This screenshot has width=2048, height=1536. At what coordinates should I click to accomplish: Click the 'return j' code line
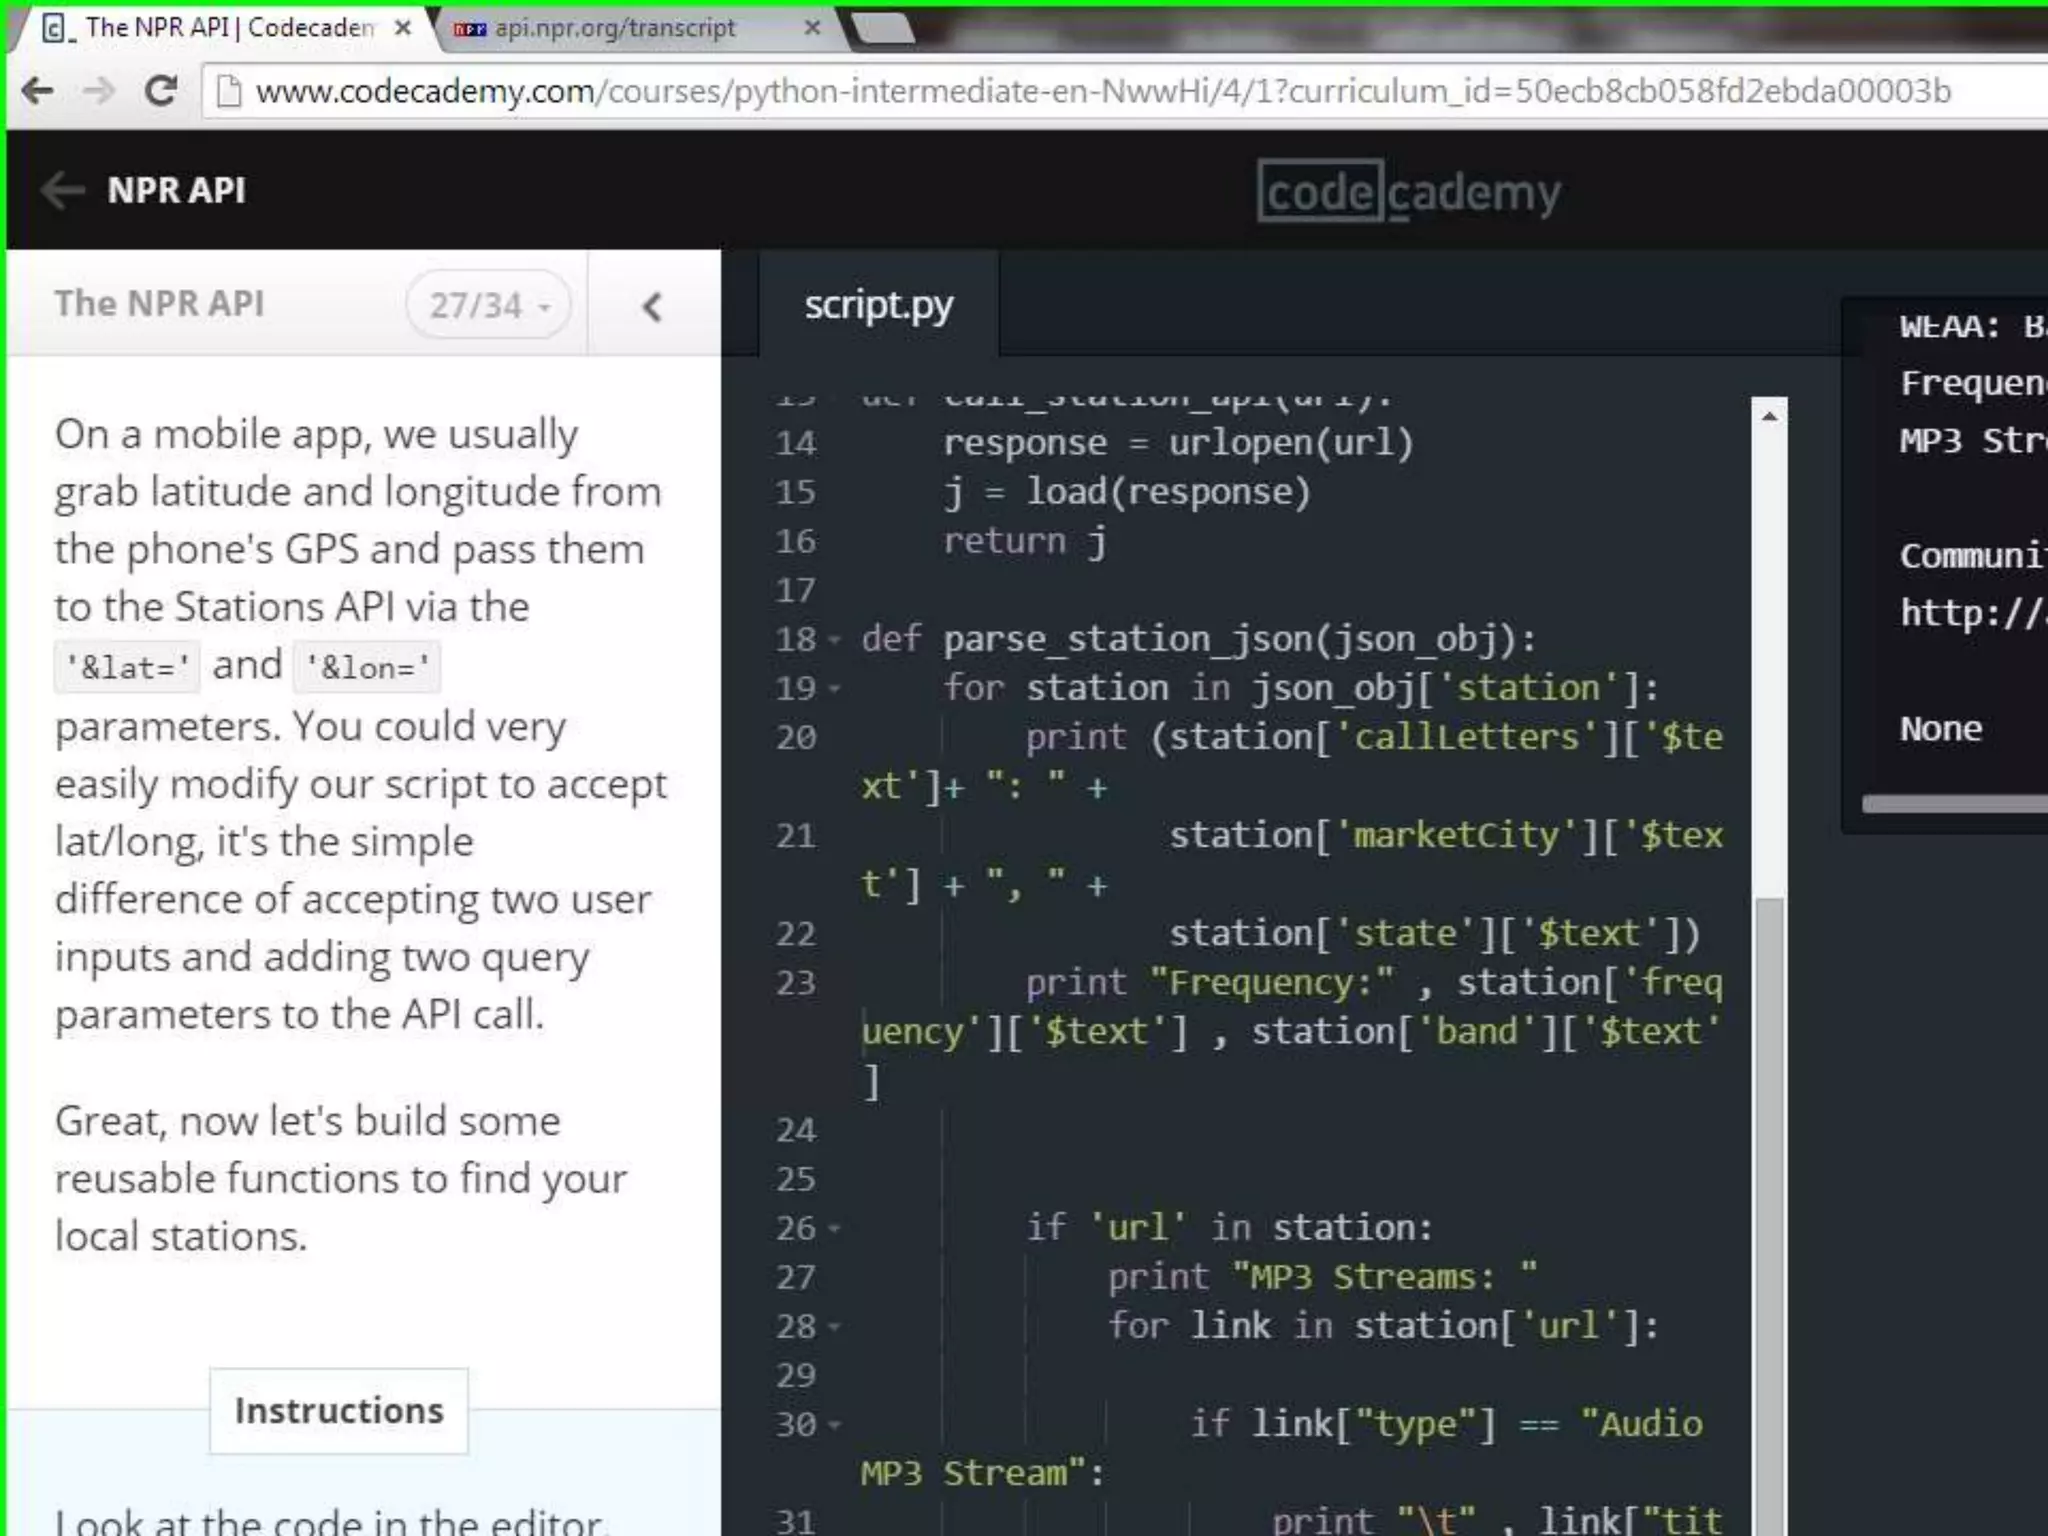(x=1024, y=541)
